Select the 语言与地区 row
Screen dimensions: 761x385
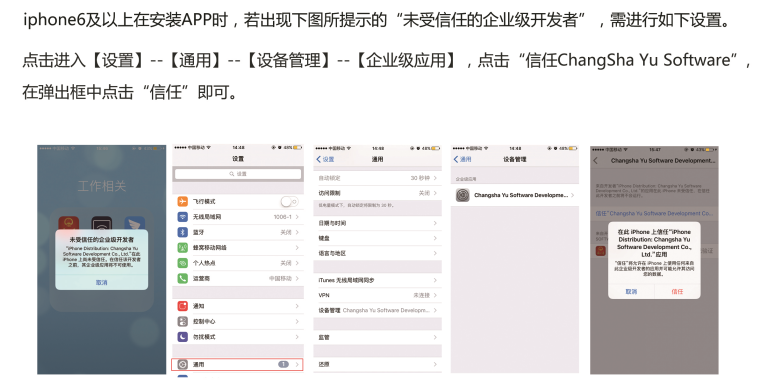pos(378,253)
